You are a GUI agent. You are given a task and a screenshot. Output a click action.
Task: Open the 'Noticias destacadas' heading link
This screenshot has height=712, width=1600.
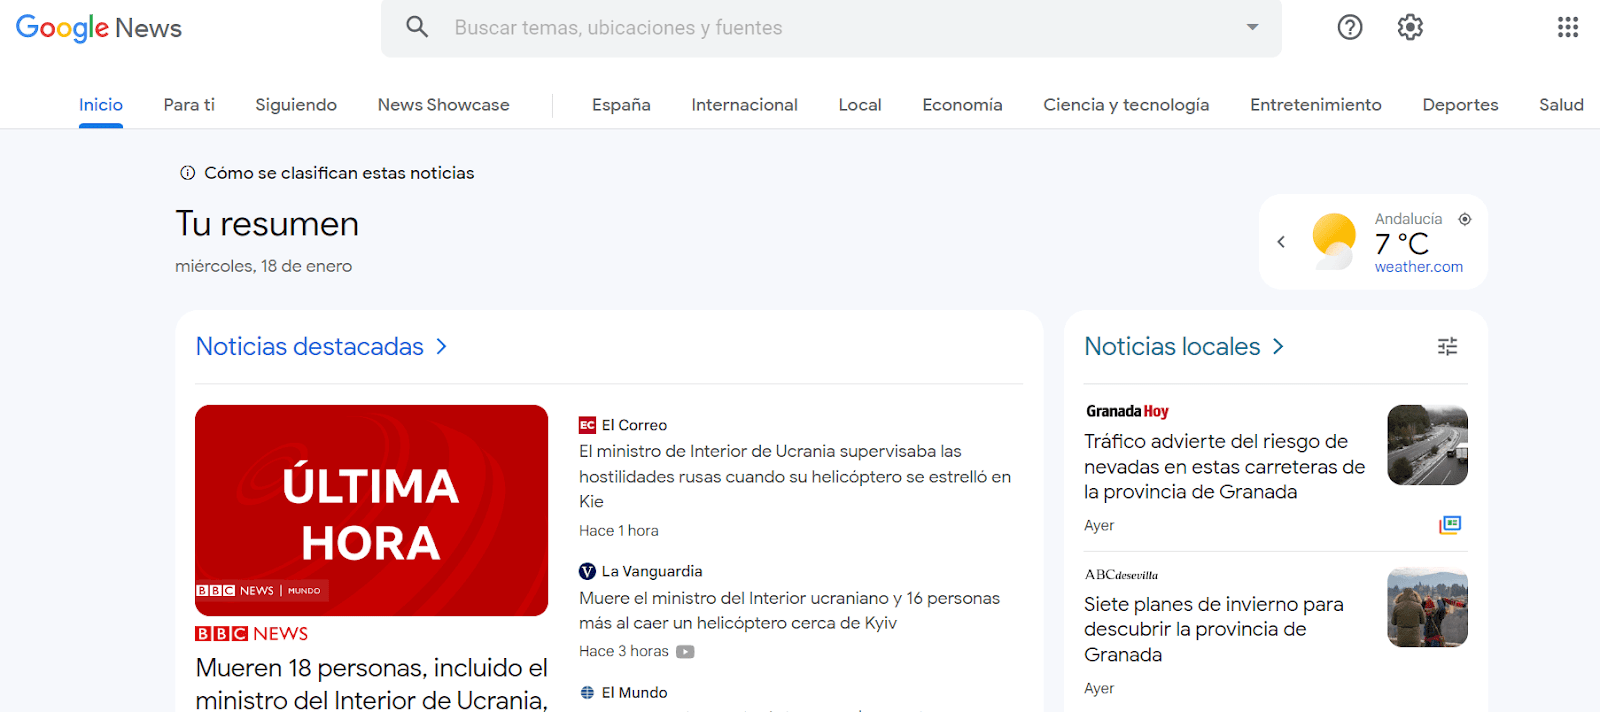coord(310,346)
